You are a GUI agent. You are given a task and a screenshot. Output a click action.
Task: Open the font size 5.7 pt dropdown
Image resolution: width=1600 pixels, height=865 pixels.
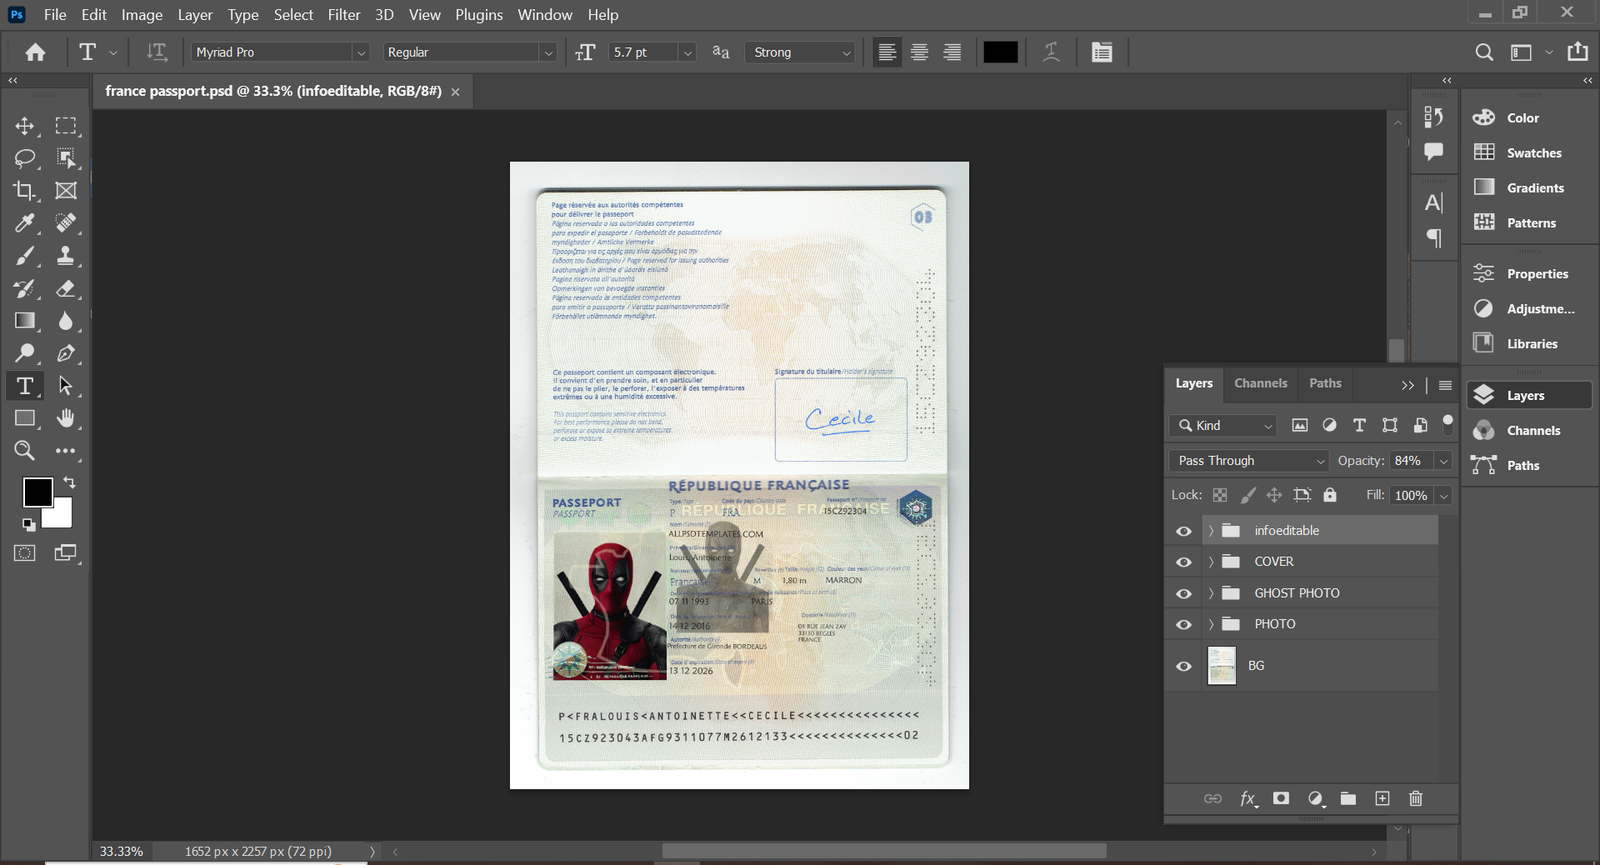(687, 53)
